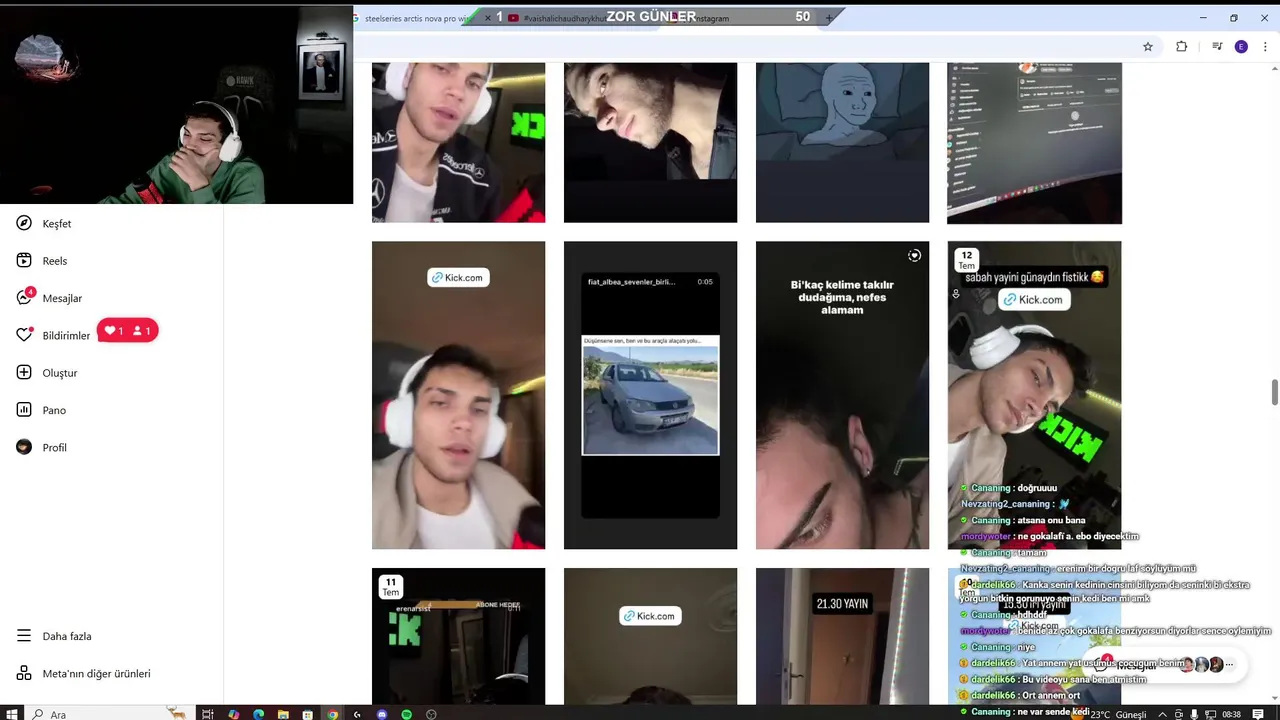Go to Profil page
1280x720 pixels.
(42, 447)
